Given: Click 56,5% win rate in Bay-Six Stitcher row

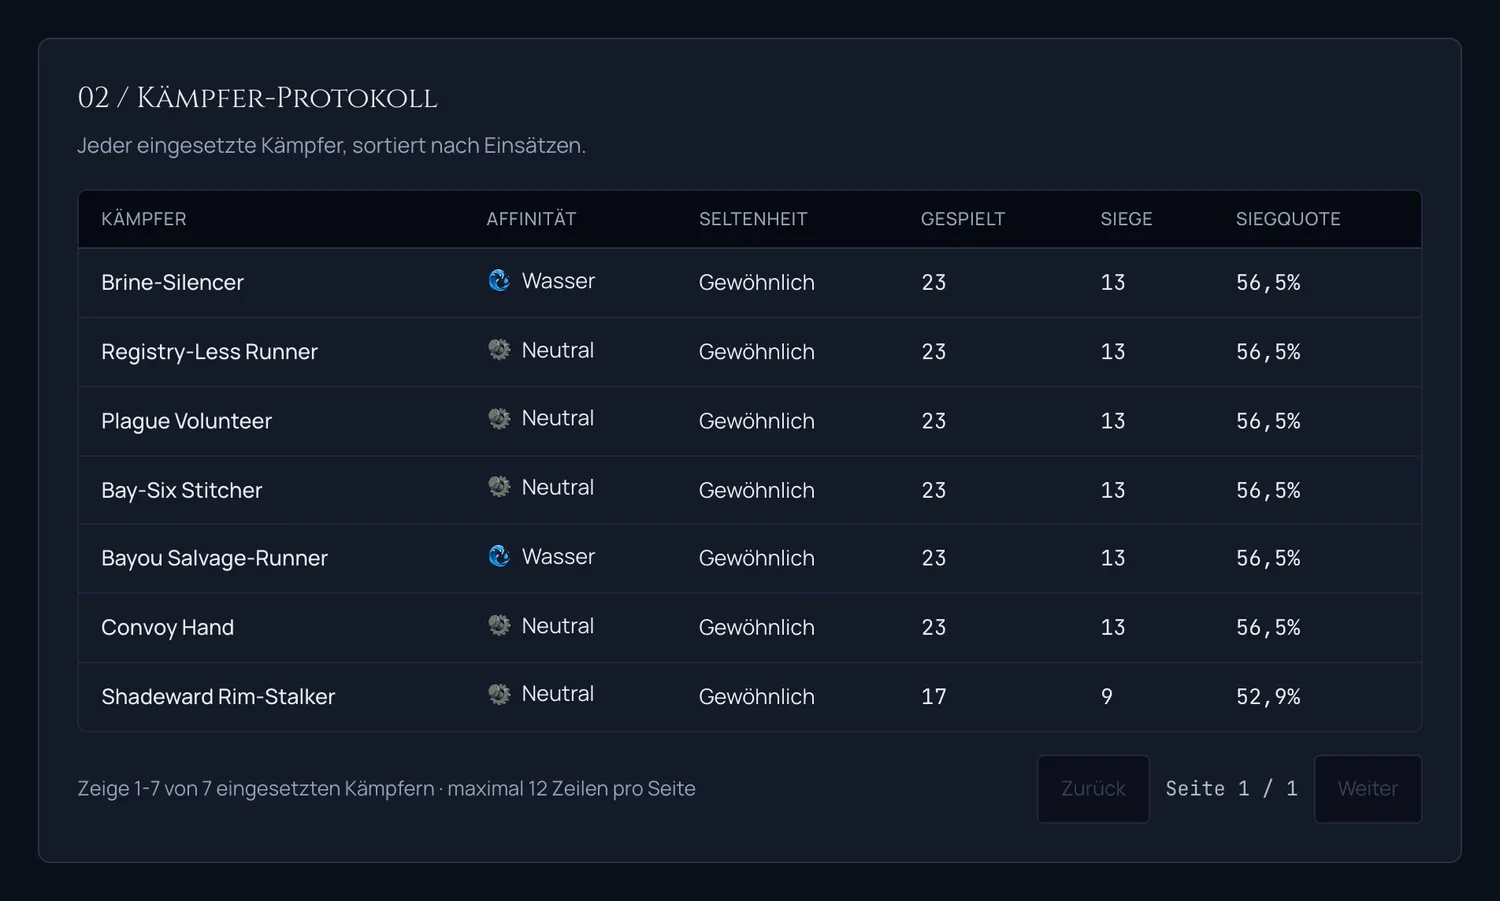Looking at the screenshot, I should 1268,490.
